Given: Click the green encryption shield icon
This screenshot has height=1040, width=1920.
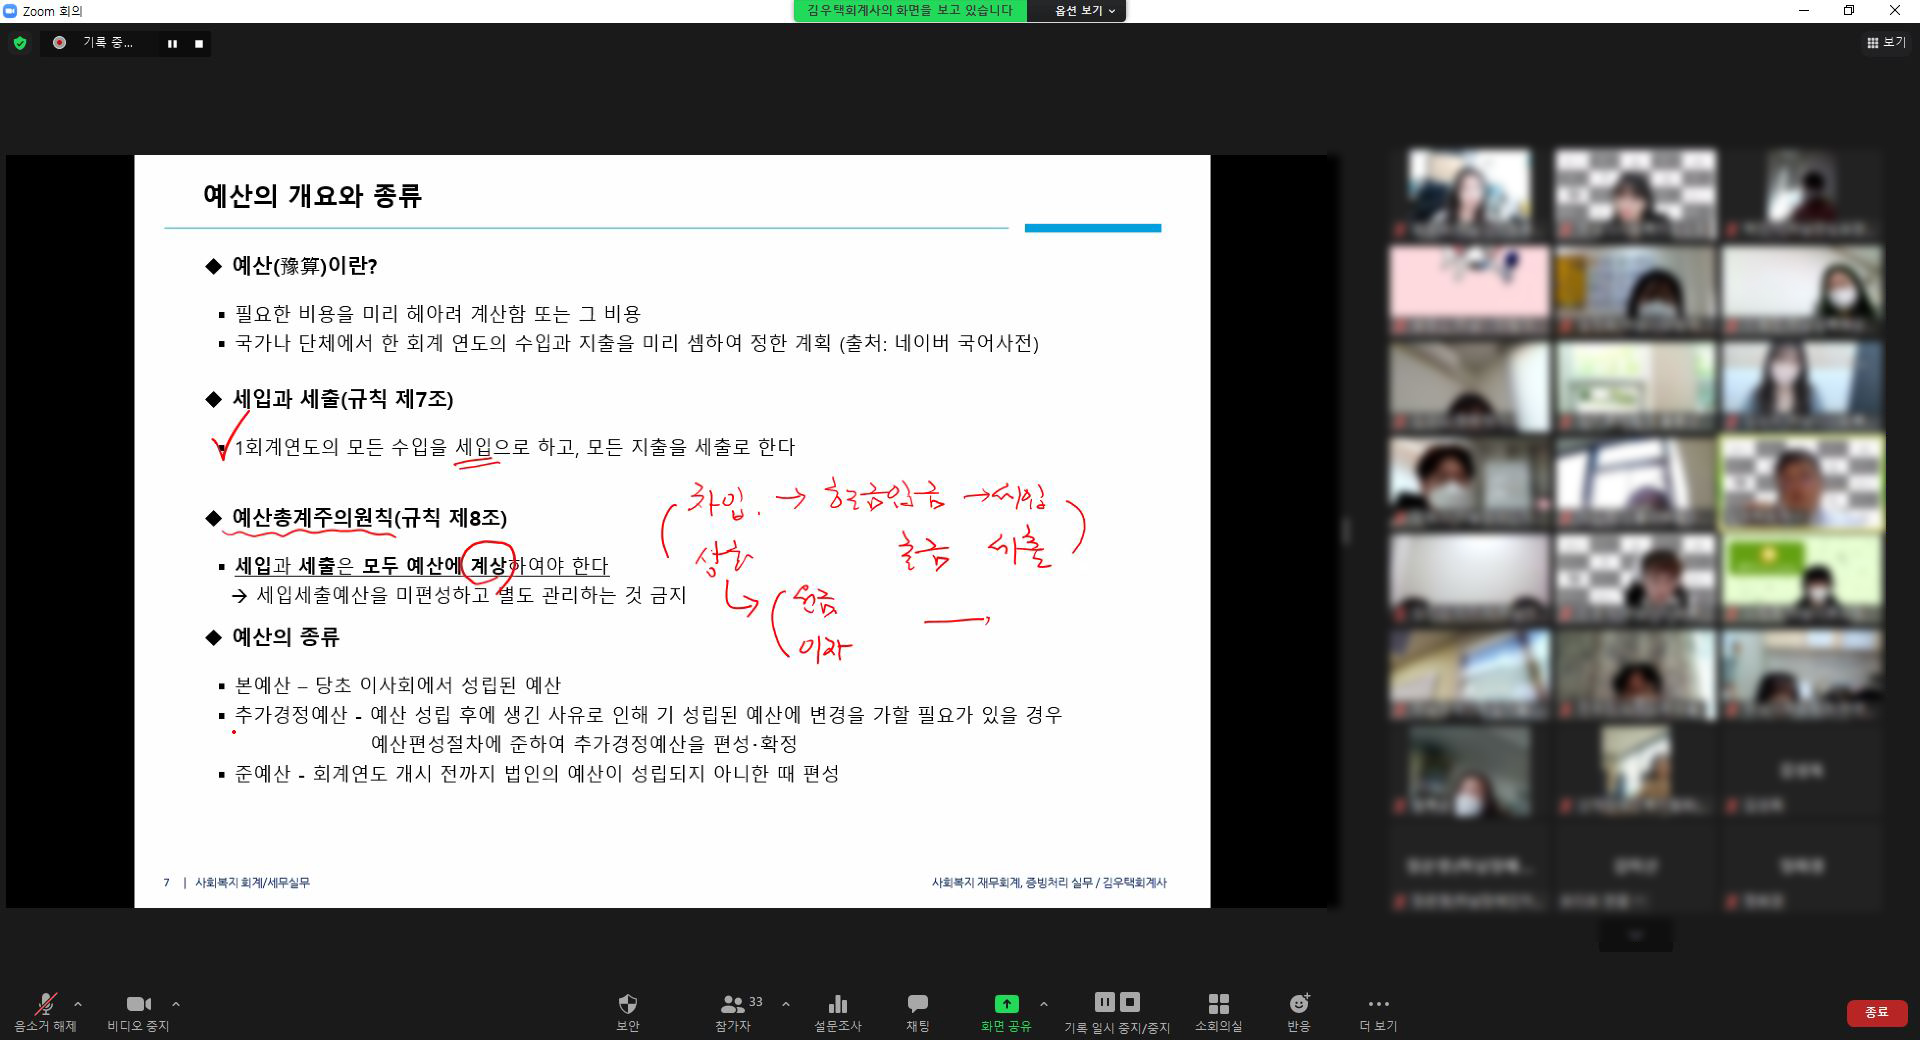Looking at the screenshot, I should pyautogui.click(x=20, y=43).
